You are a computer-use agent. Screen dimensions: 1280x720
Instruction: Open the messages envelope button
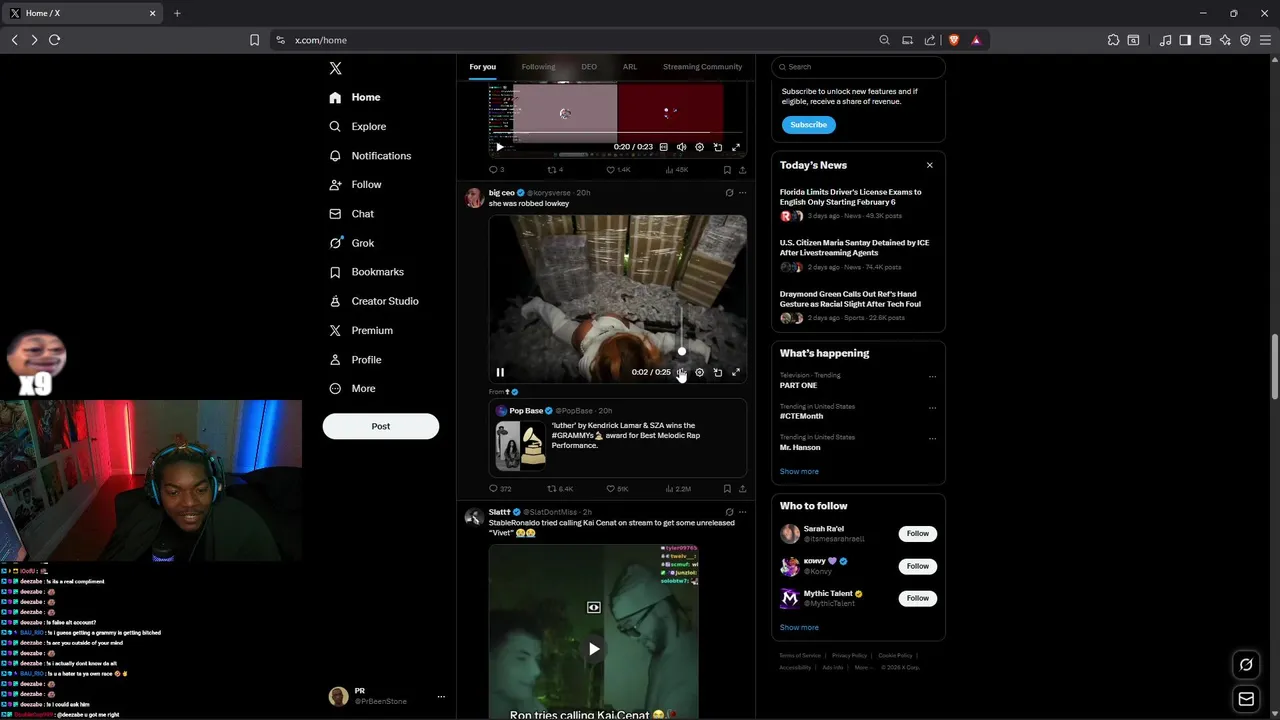coord(1246,699)
